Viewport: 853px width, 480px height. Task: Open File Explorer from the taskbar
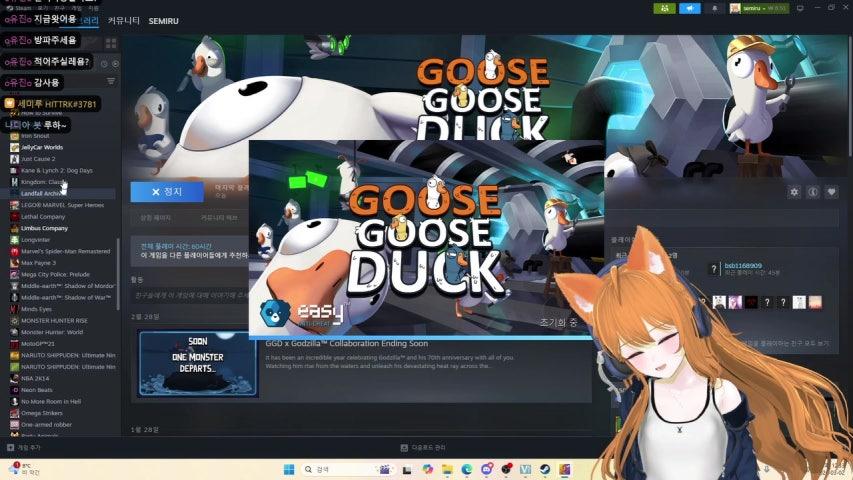447,469
